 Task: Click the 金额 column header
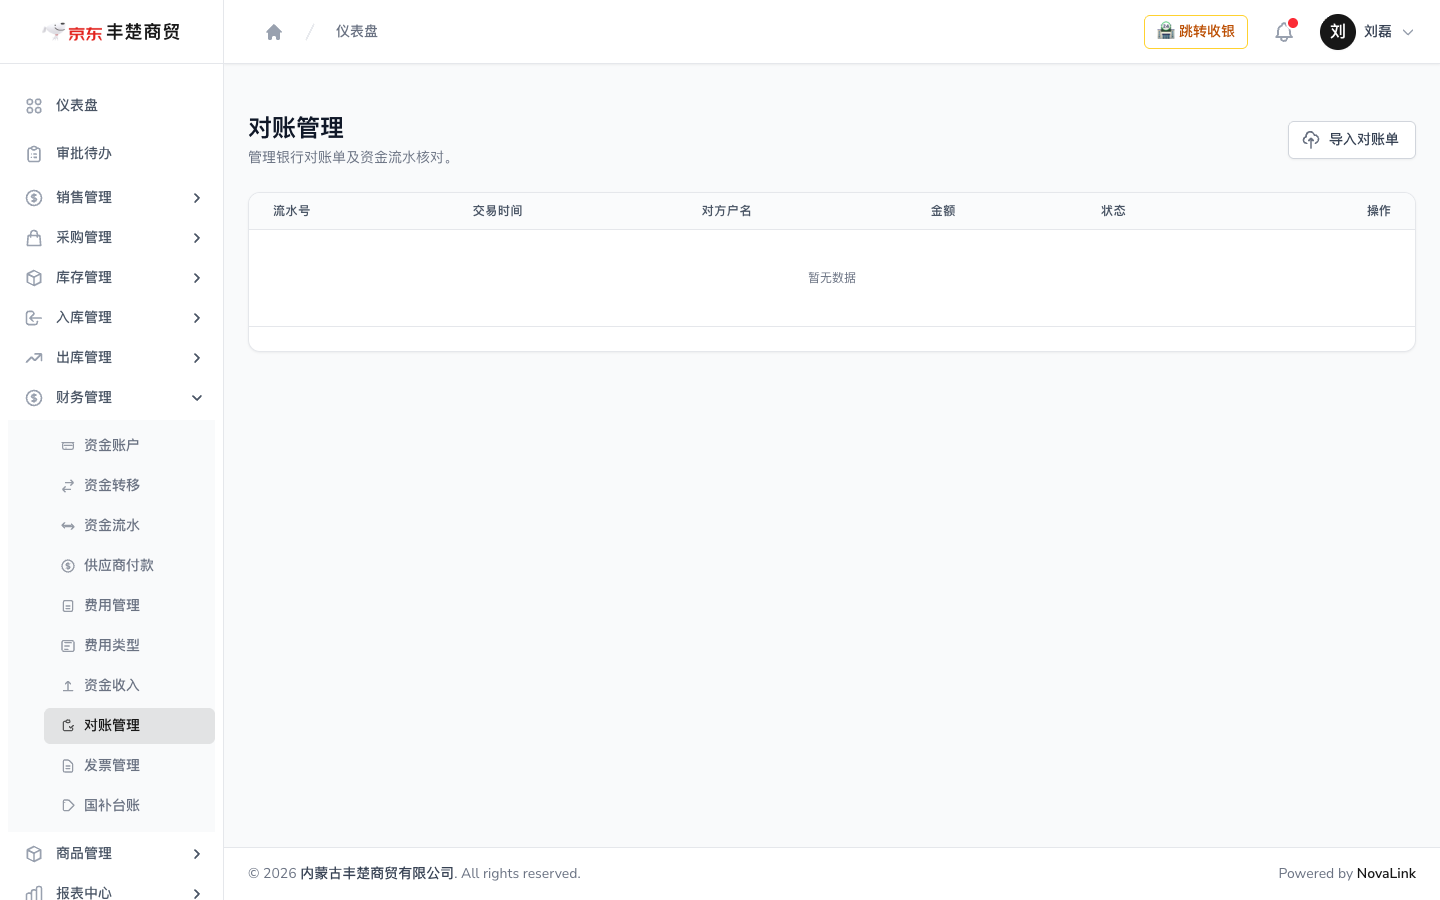click(943, 211)
